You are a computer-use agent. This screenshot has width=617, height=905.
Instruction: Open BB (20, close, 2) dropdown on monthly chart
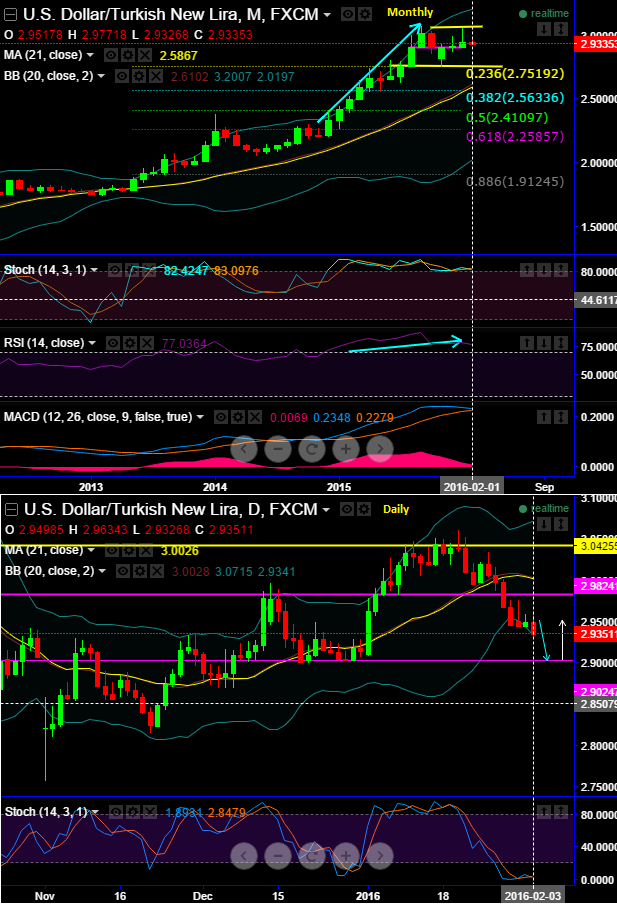click(x=101, y=76)
